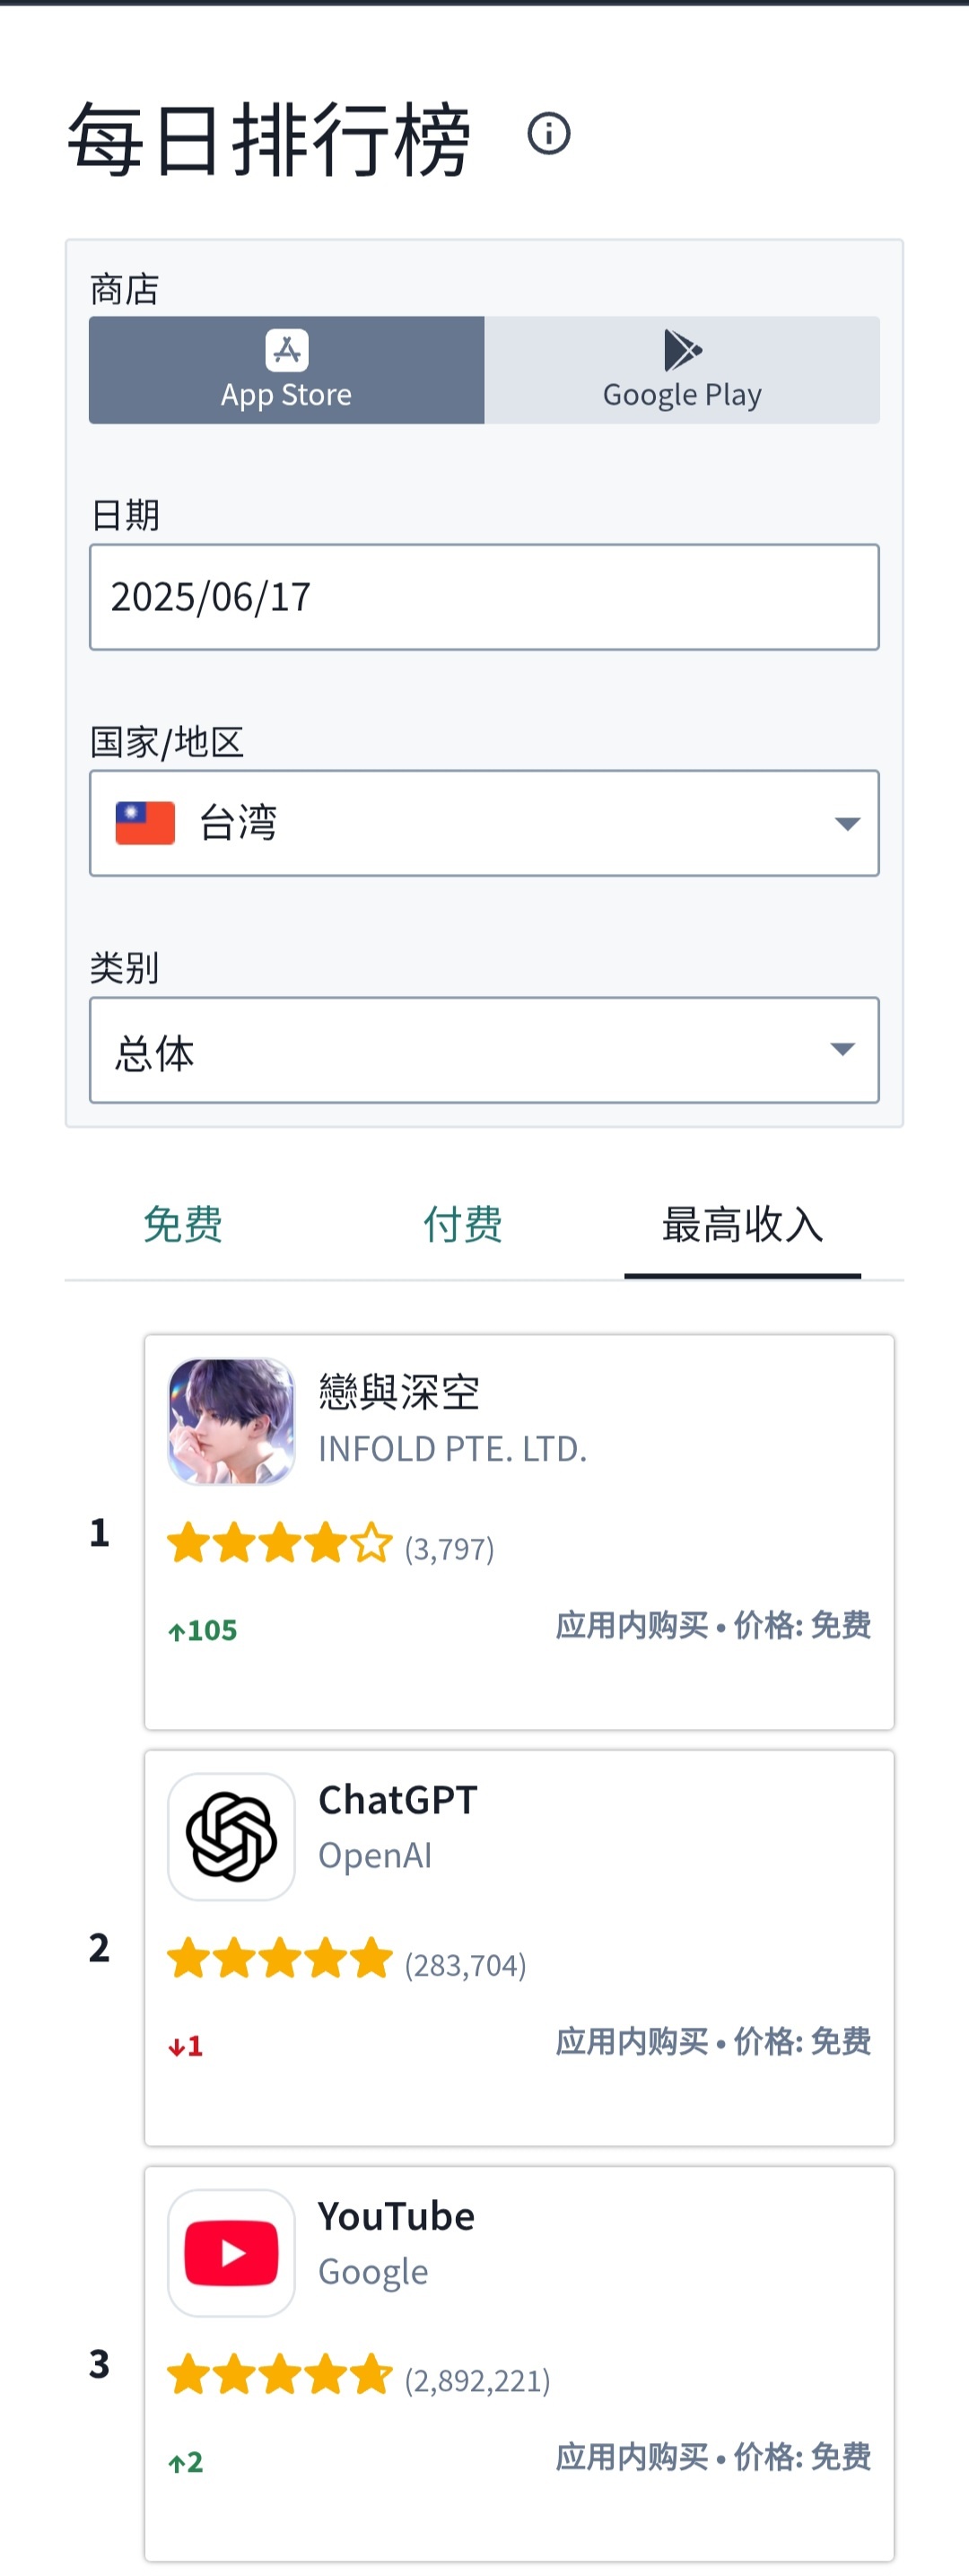Screen dimensions: 969x2576
Task: Click the star rating for 戀與深空
Action: [x=280, y=1543]
